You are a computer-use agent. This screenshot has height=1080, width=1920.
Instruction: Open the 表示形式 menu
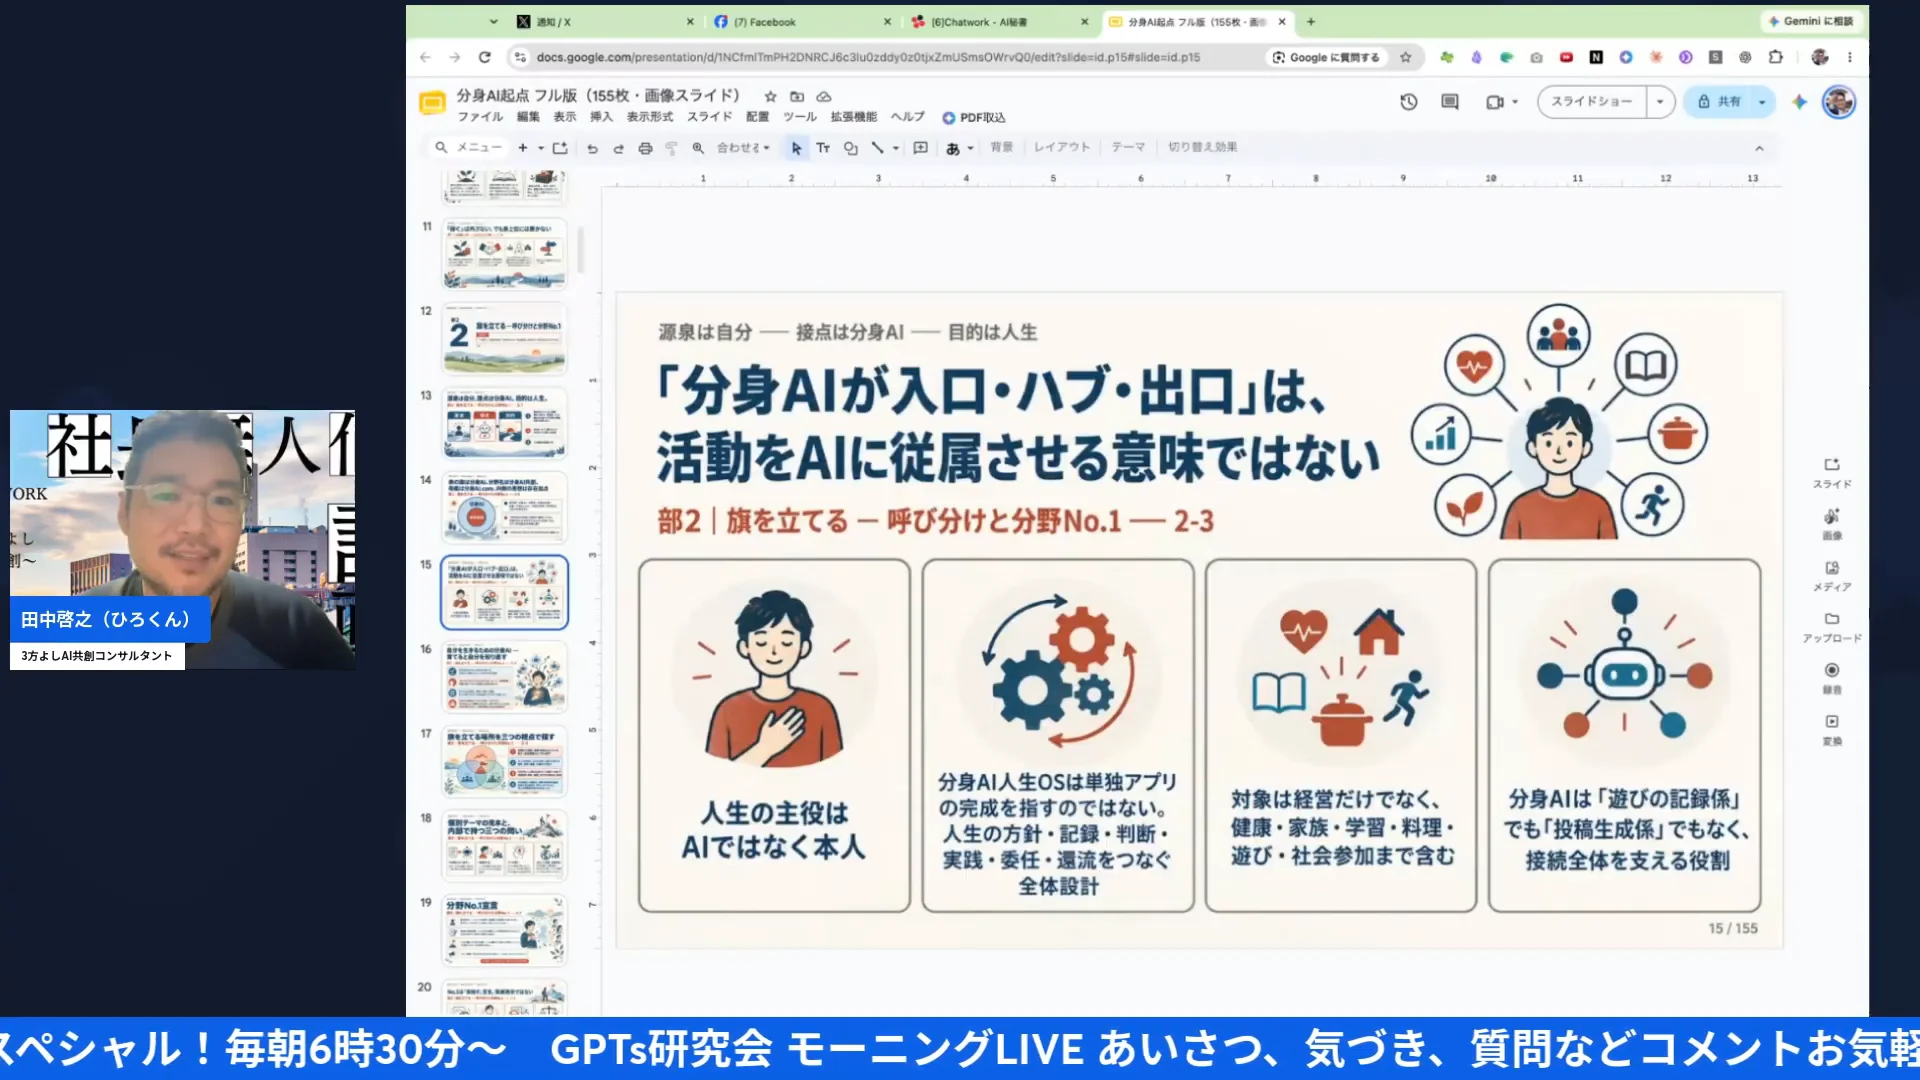[650, 117]
